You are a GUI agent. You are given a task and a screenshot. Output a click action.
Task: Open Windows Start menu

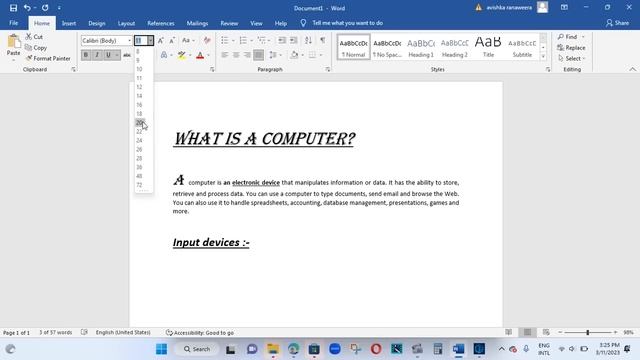(161, 349)
